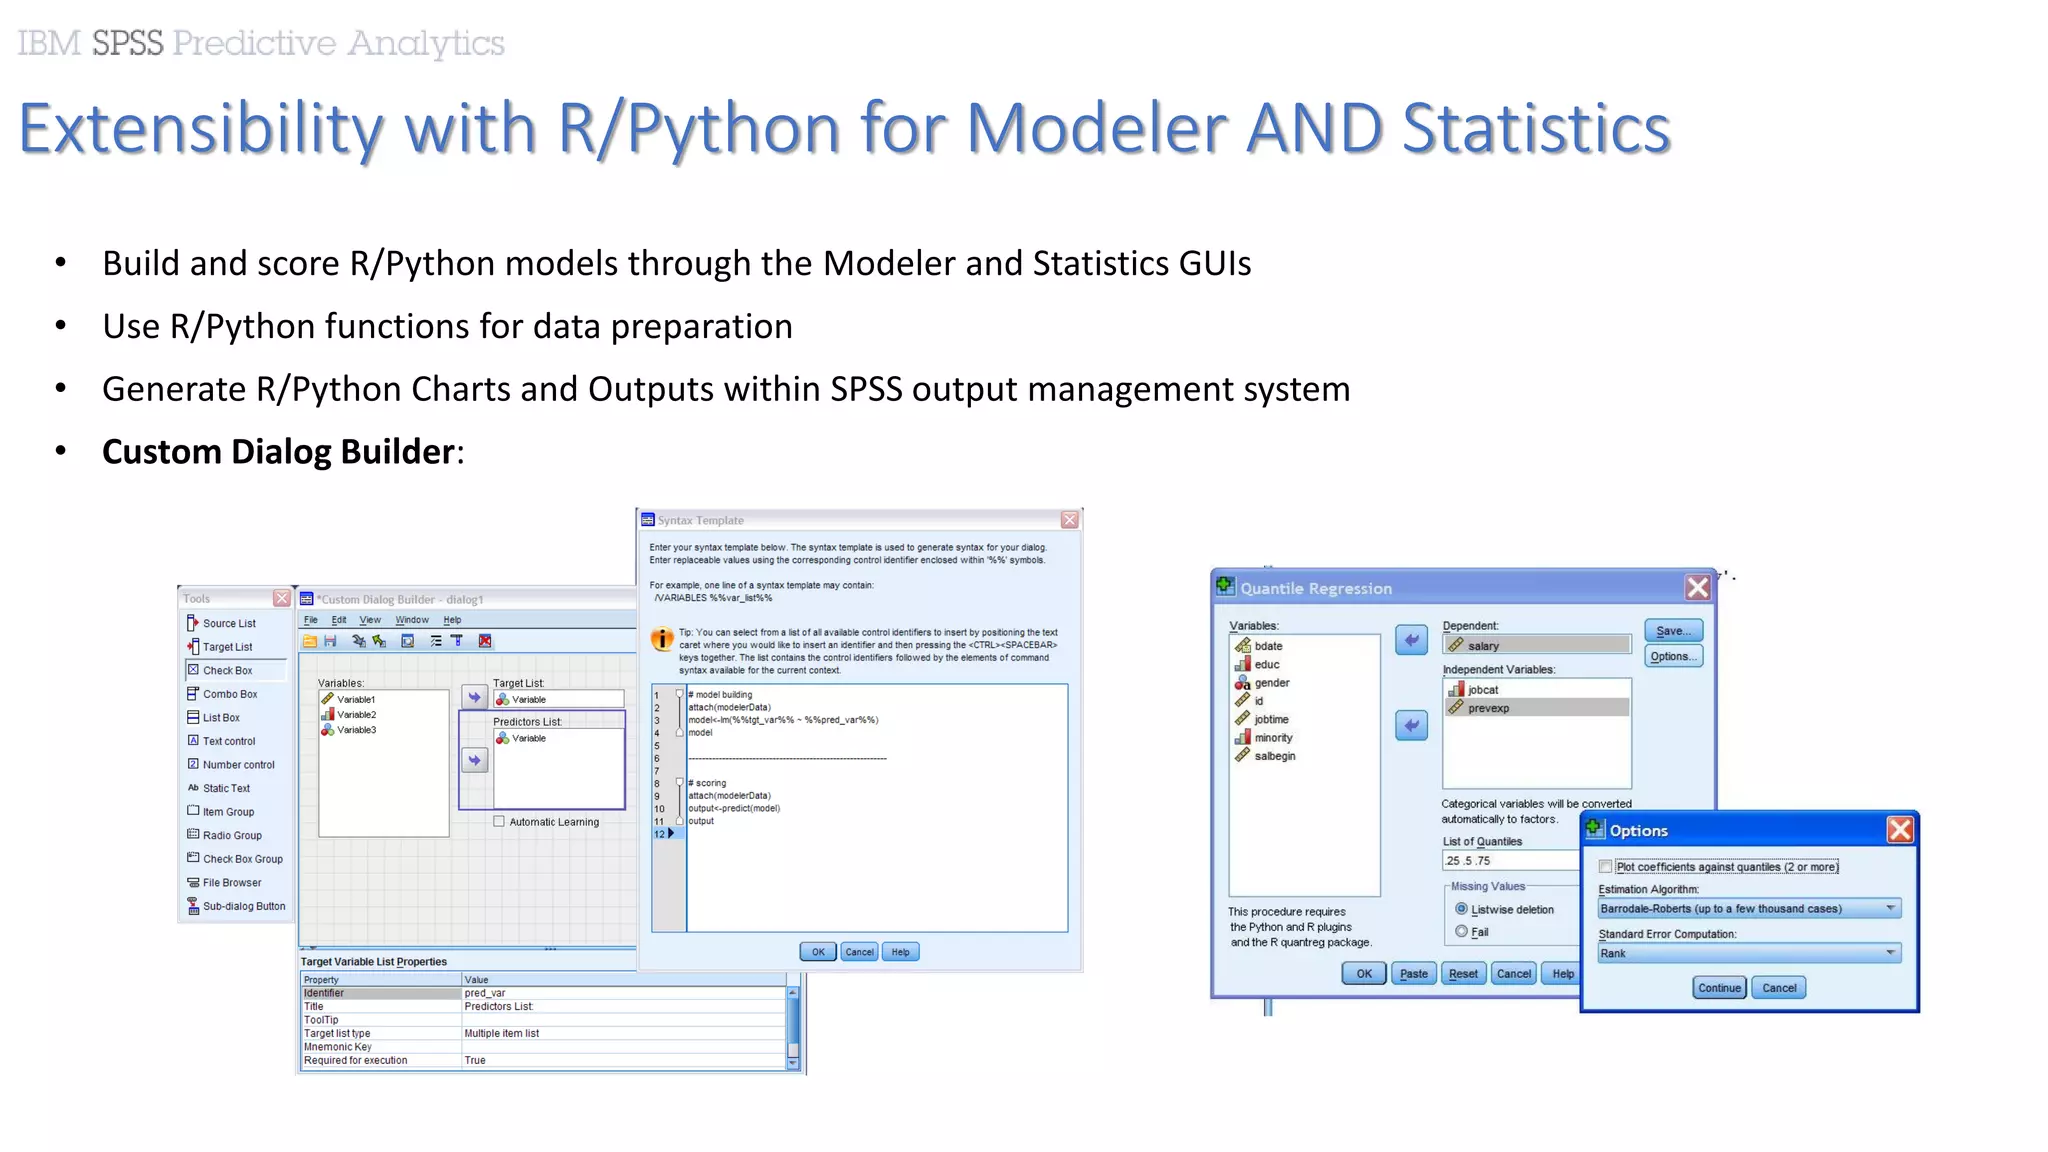Toggle the Automatic Learning checkbox

point(498,821)
